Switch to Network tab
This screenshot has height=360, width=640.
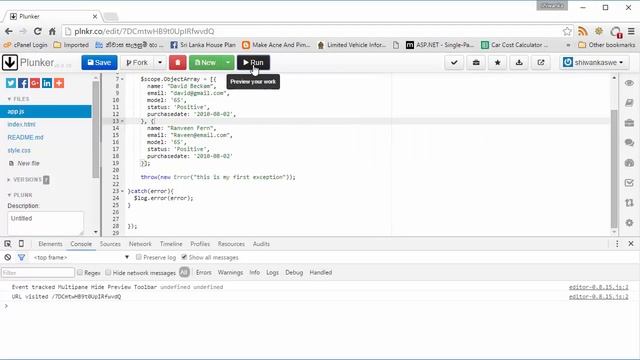tap(140, 244)
